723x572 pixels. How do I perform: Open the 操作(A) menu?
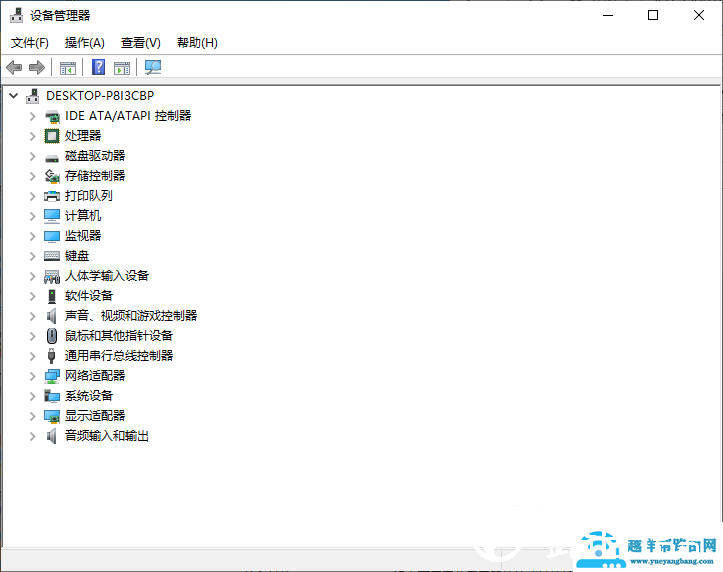pos(84,43)
